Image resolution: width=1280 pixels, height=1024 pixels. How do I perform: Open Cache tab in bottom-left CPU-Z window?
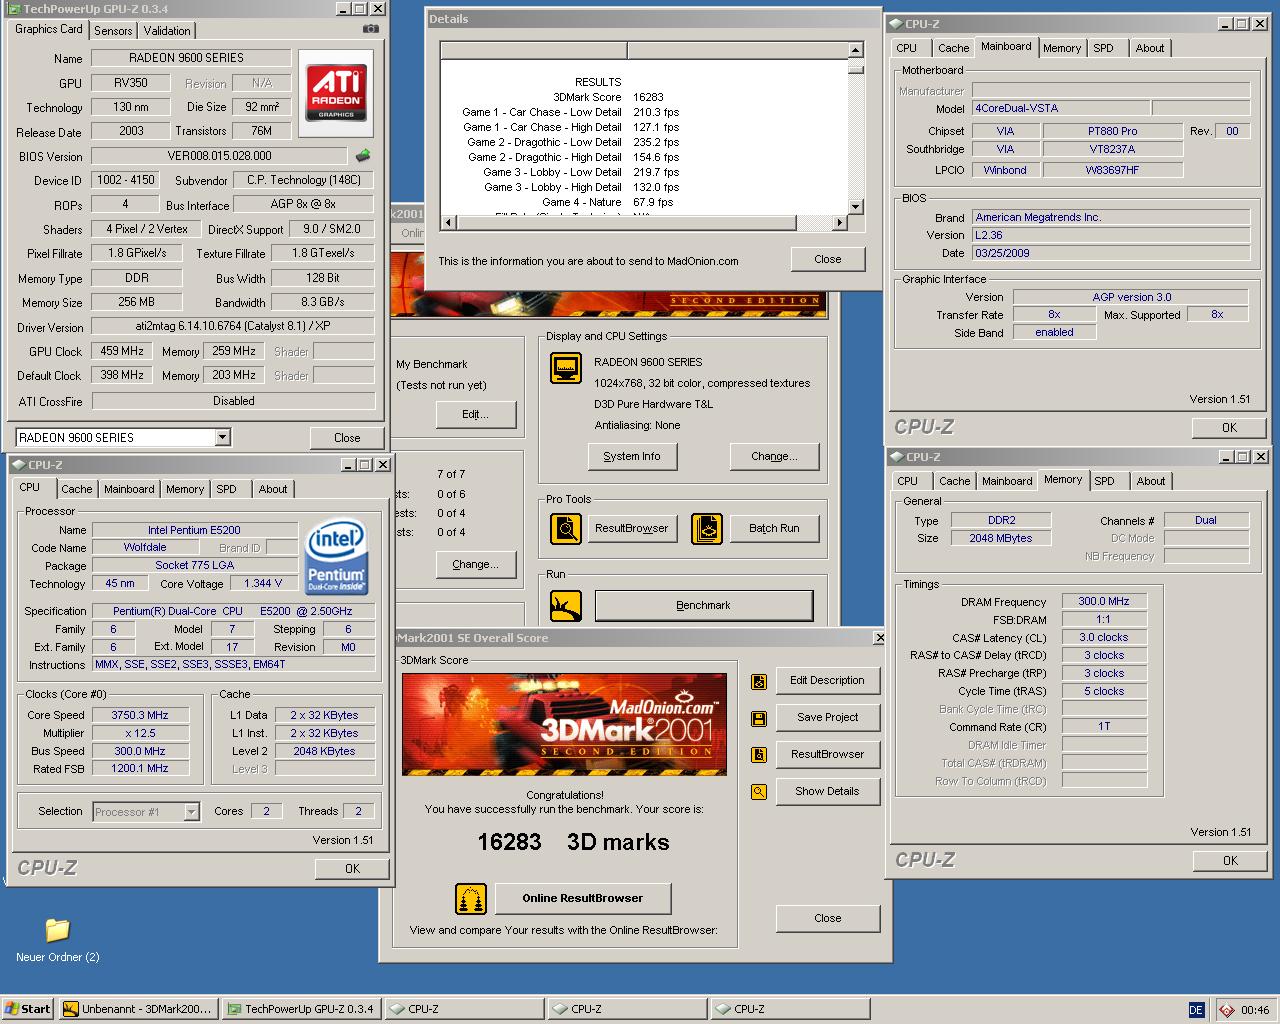click(77, 489)
